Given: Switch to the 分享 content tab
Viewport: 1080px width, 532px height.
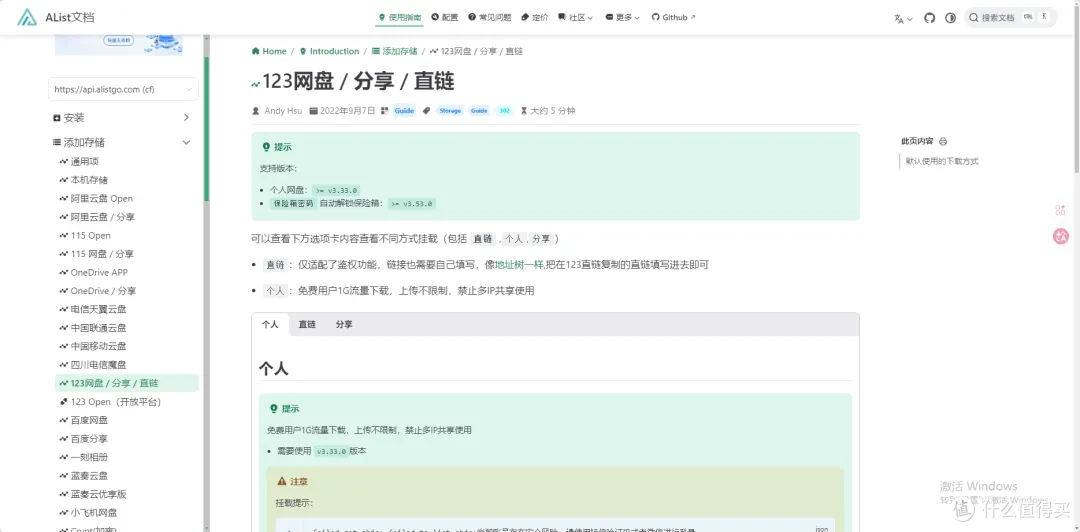Looking at the screenshot, I should [x=344, y=325].
